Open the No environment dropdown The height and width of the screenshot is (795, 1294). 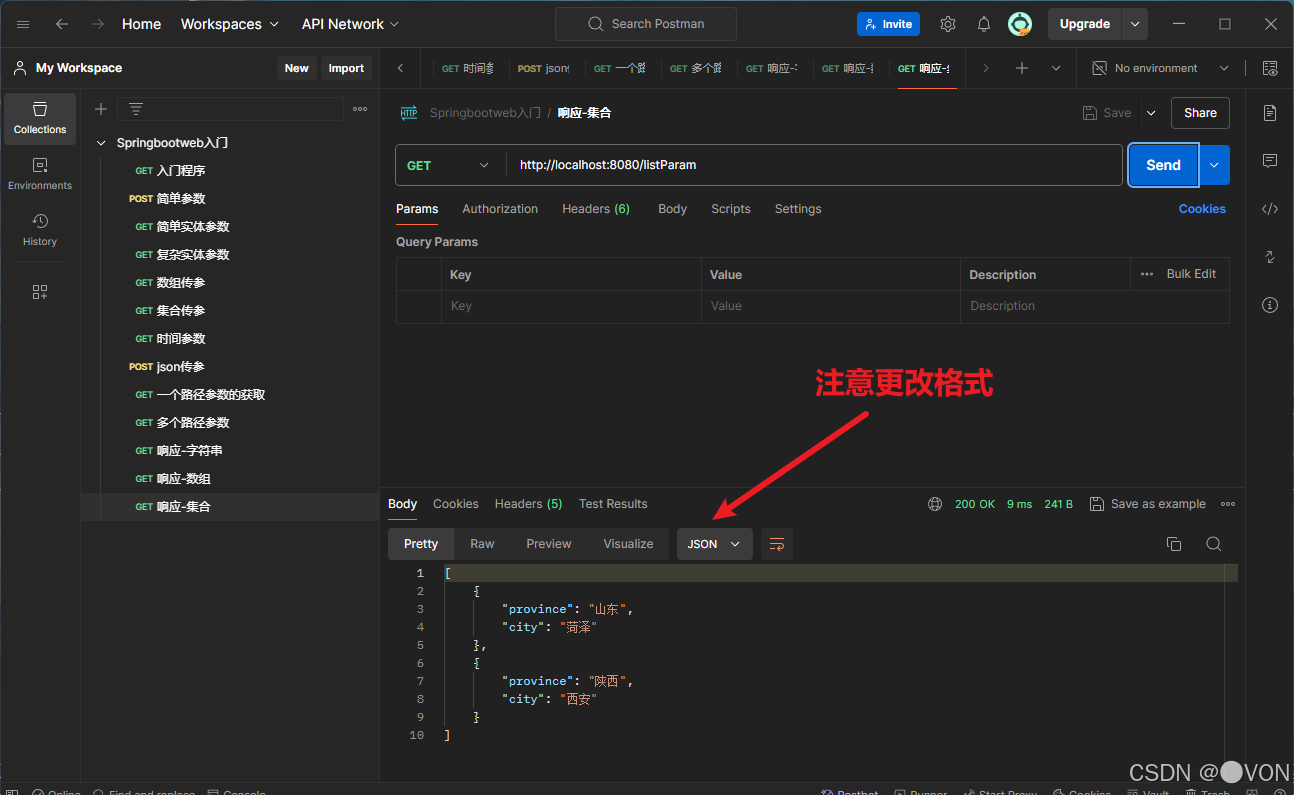tap(1160, 68)
